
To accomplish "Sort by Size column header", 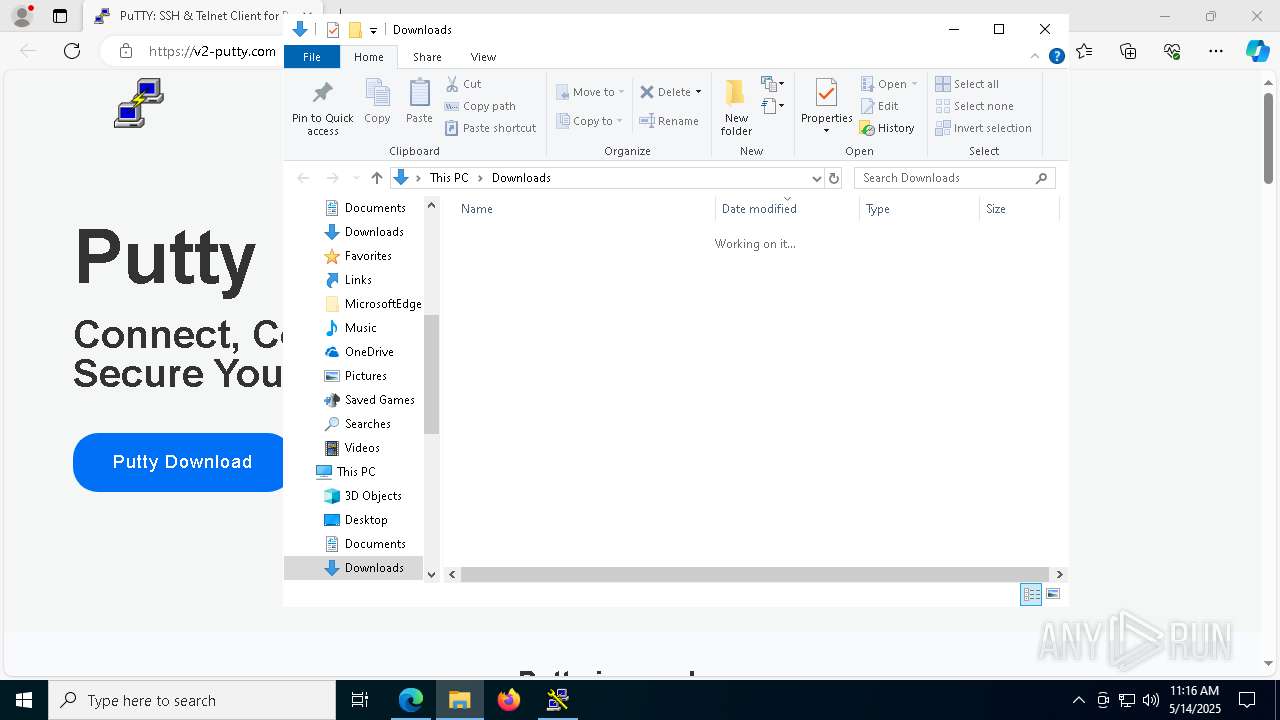I will (x=1019, y=209).
